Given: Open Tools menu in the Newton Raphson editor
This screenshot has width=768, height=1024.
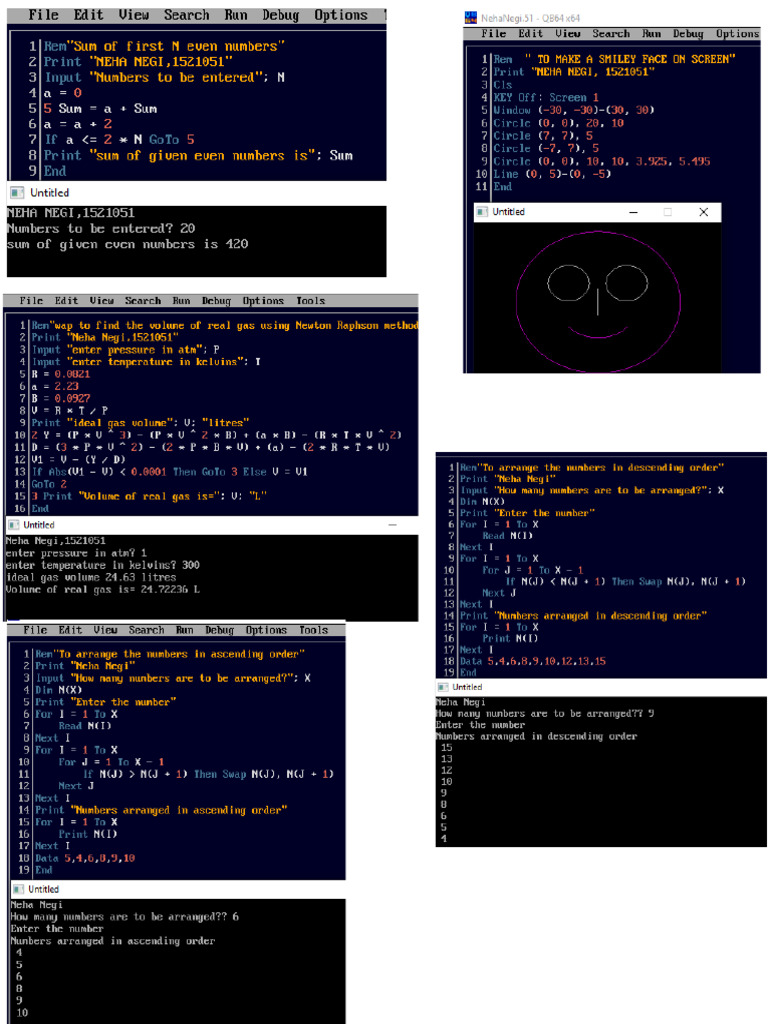Looking at the screenshot, I should (311, 301).
